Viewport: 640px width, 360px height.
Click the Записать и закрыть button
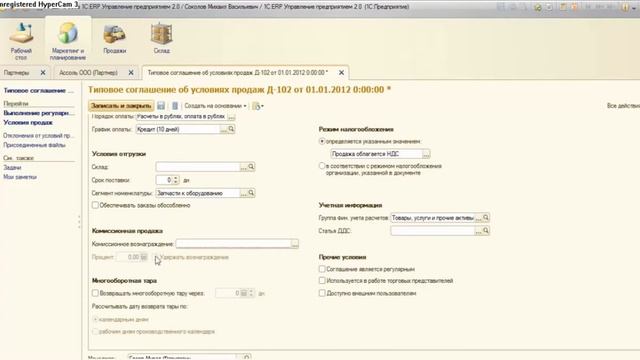121,106
